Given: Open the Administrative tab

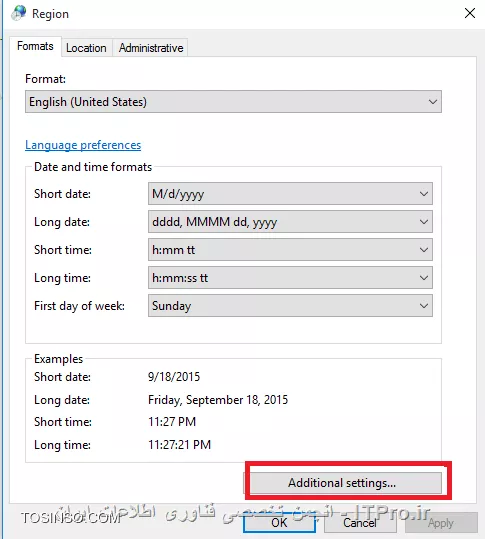Looking at the screenshot, I should coord(151,48).
